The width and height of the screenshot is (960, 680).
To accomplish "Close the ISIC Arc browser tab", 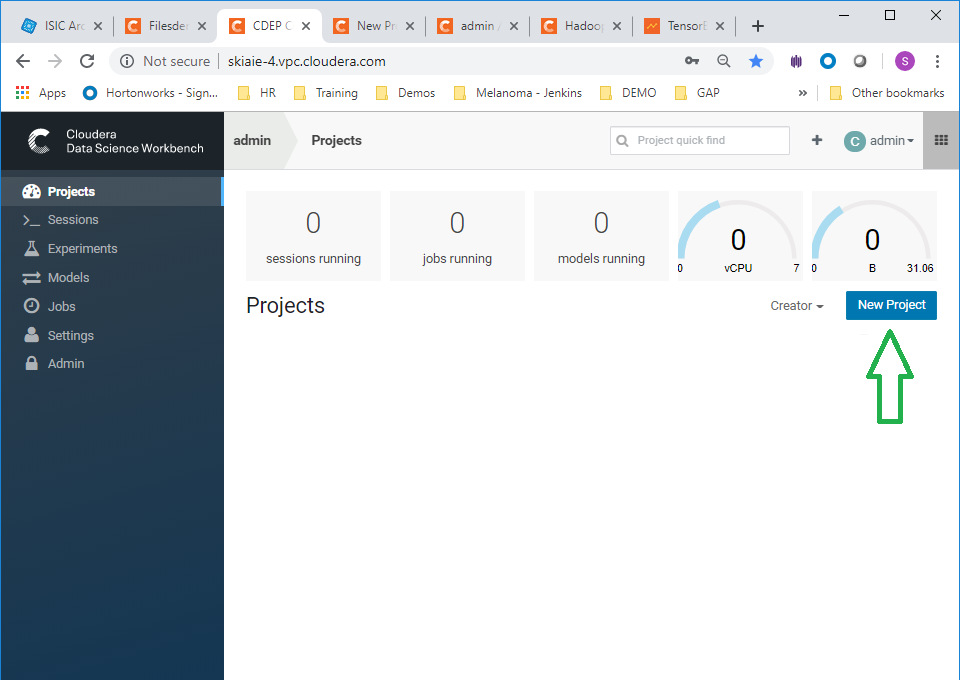I will click(98, 26).
